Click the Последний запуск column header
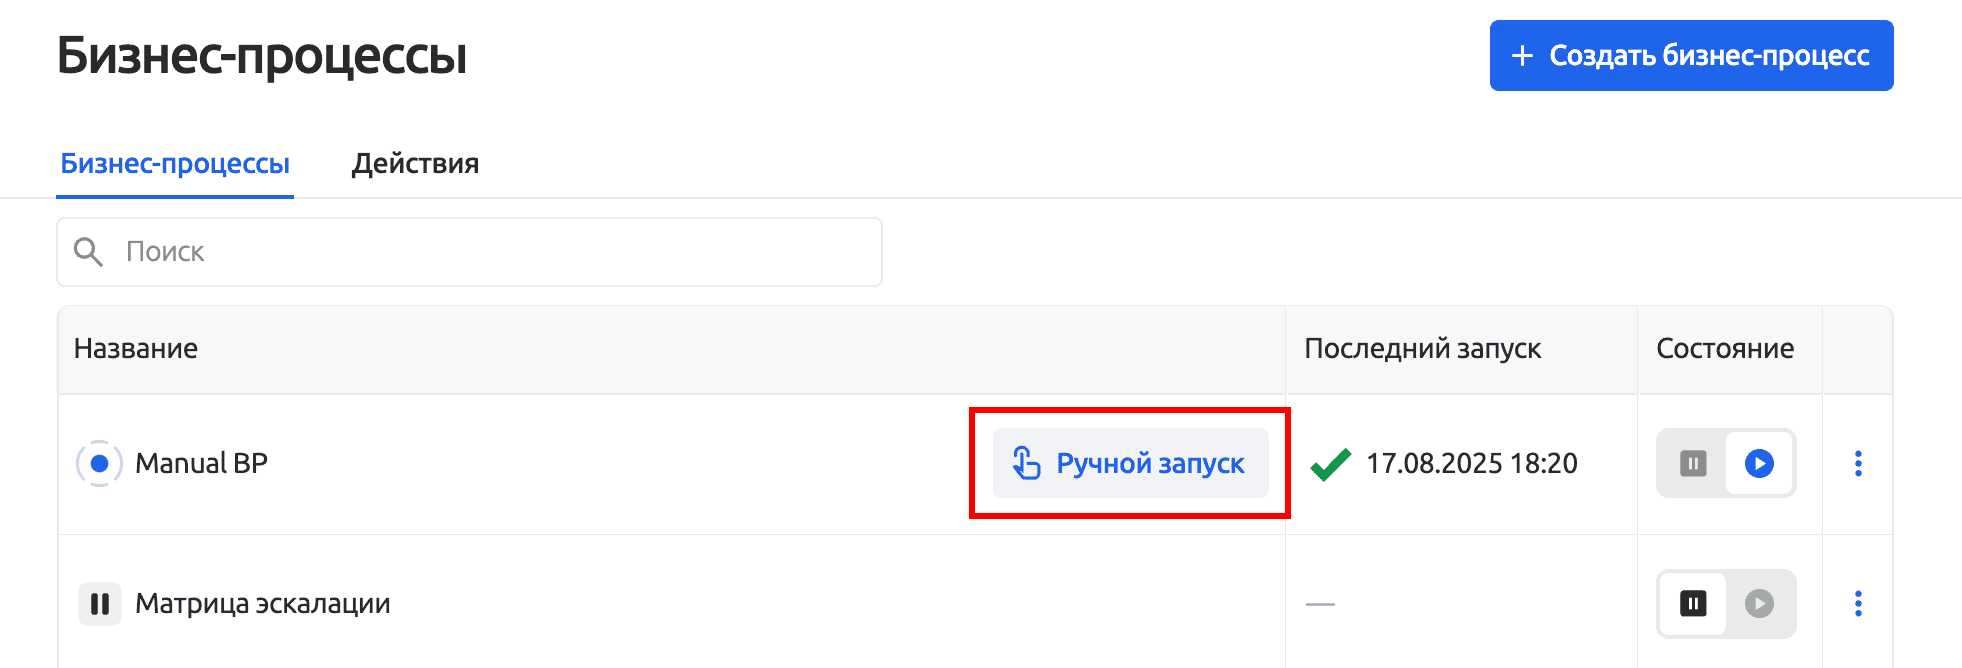Image resolution: width=1962 pixels, height=668 pixels. tap(1422, 349)
